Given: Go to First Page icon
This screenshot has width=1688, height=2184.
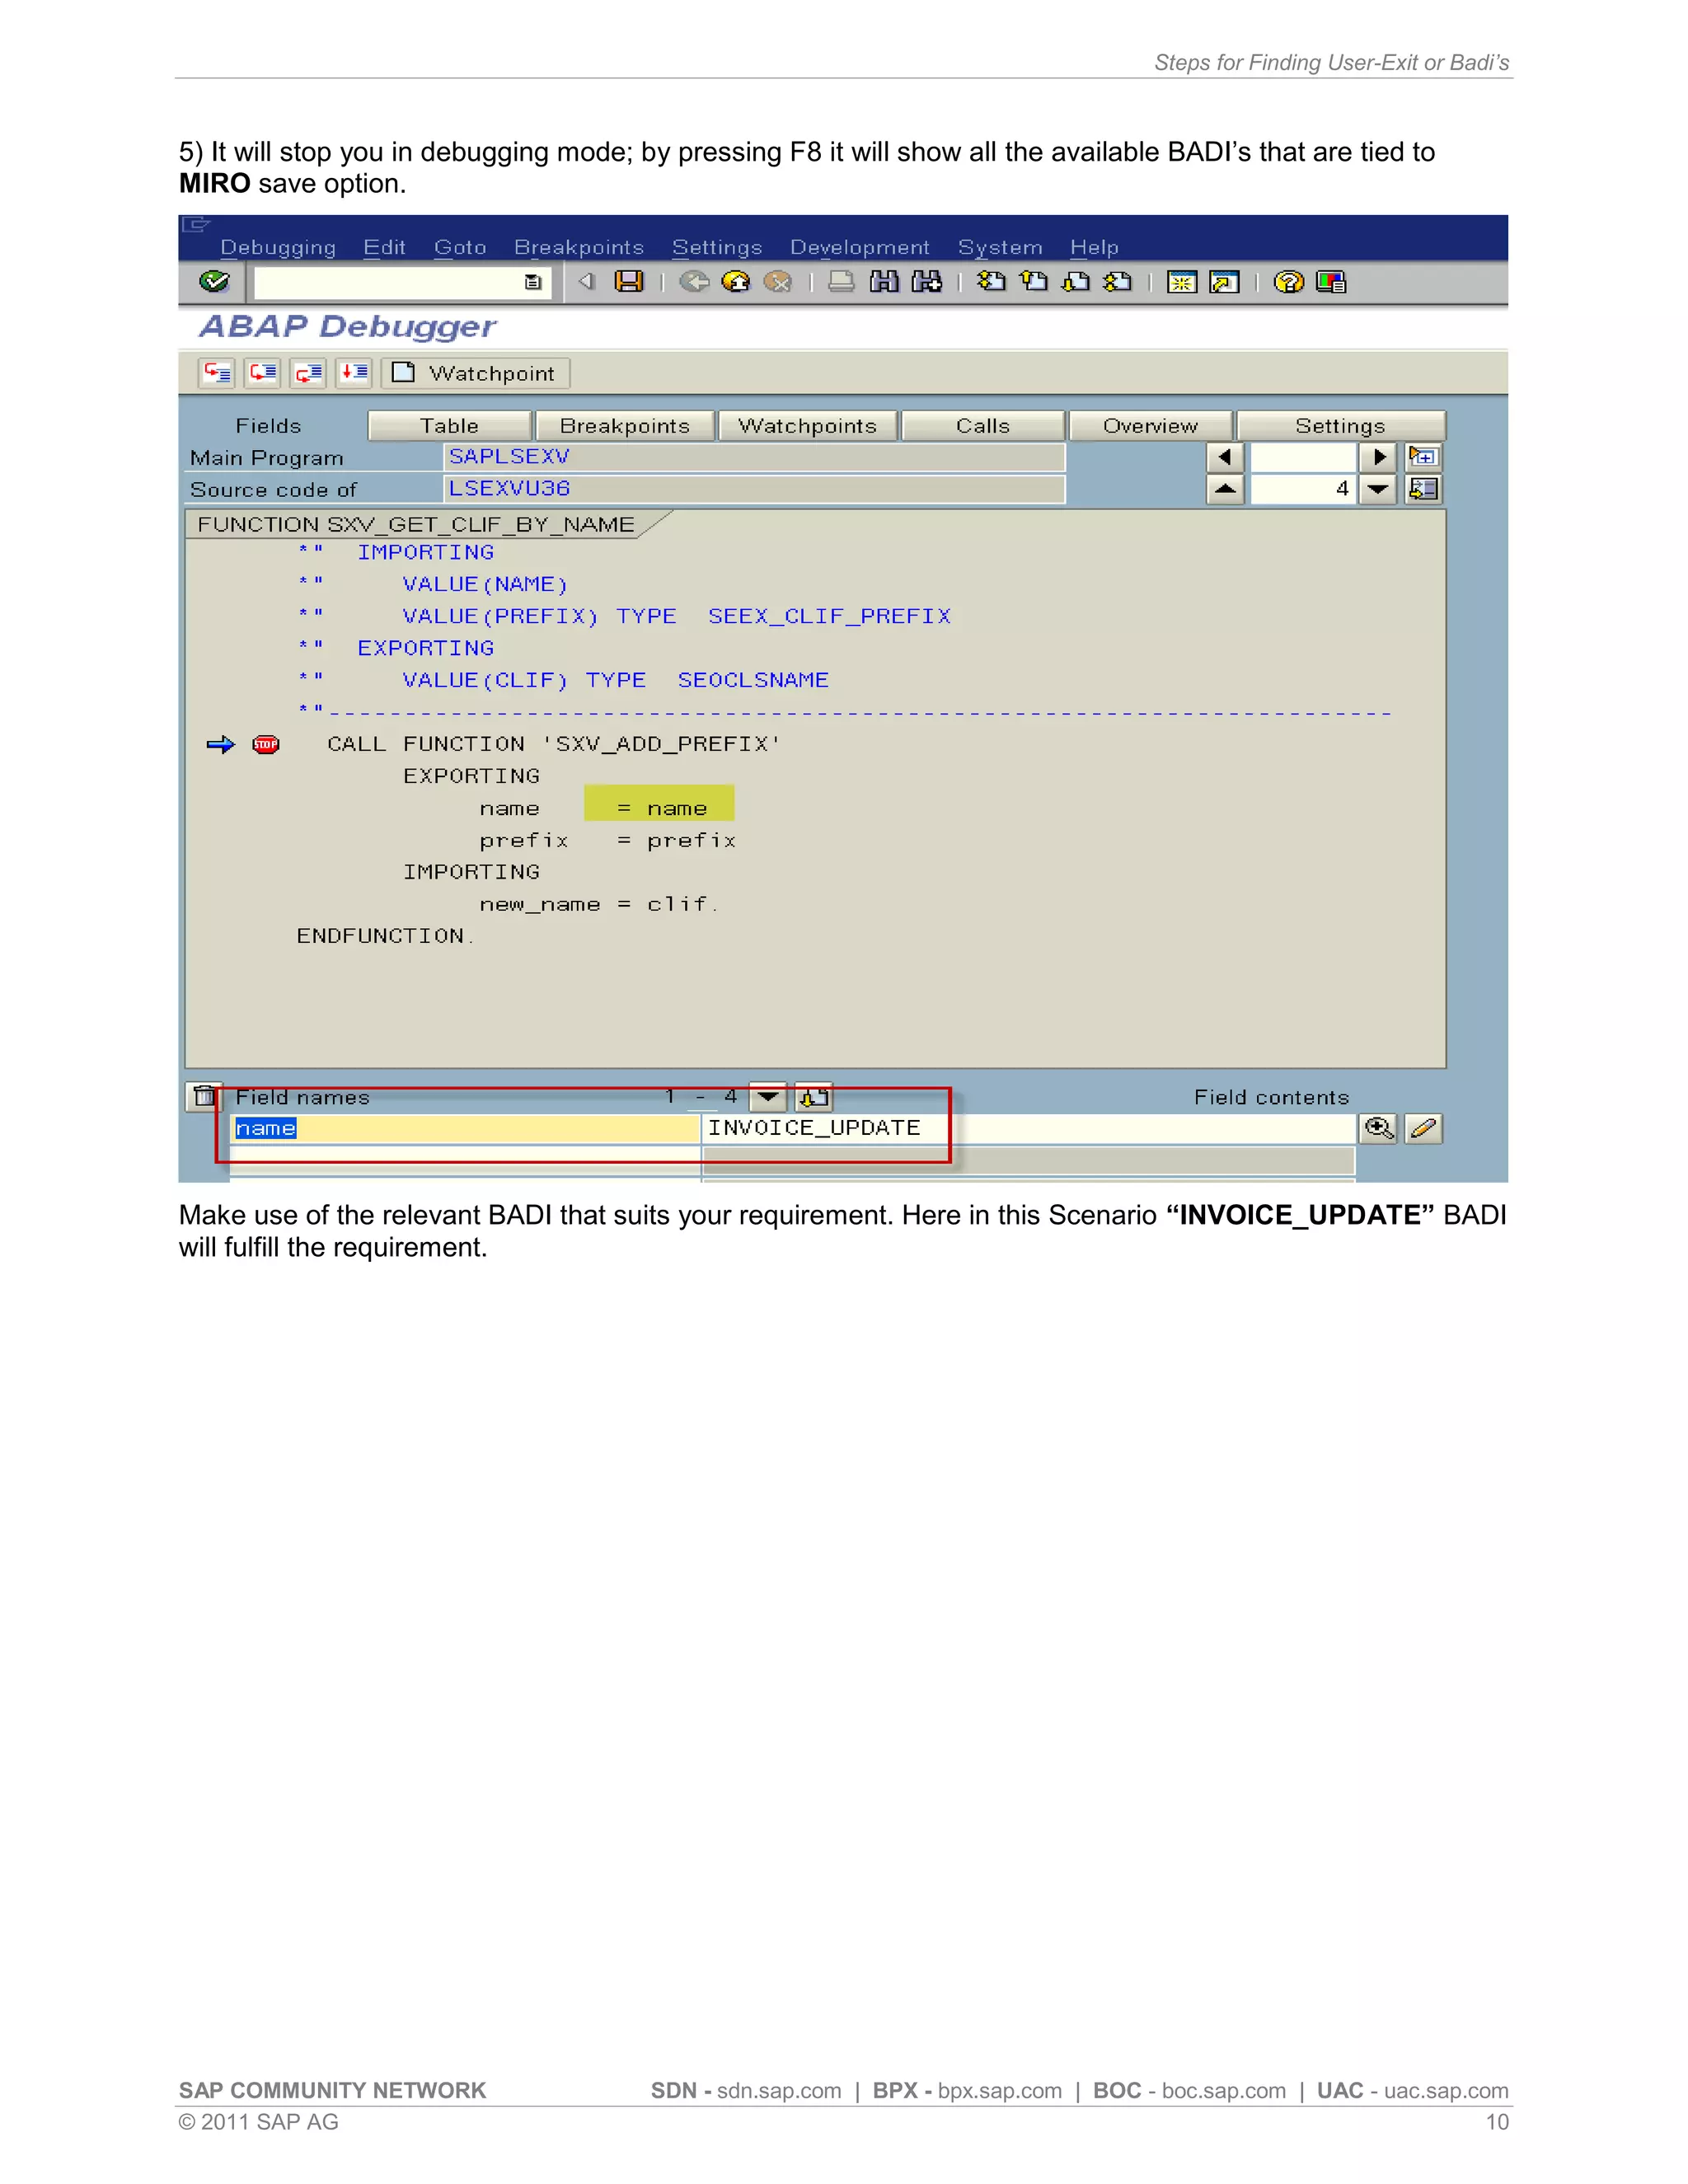Looking at the screenshot, I should tap(991, 282).
